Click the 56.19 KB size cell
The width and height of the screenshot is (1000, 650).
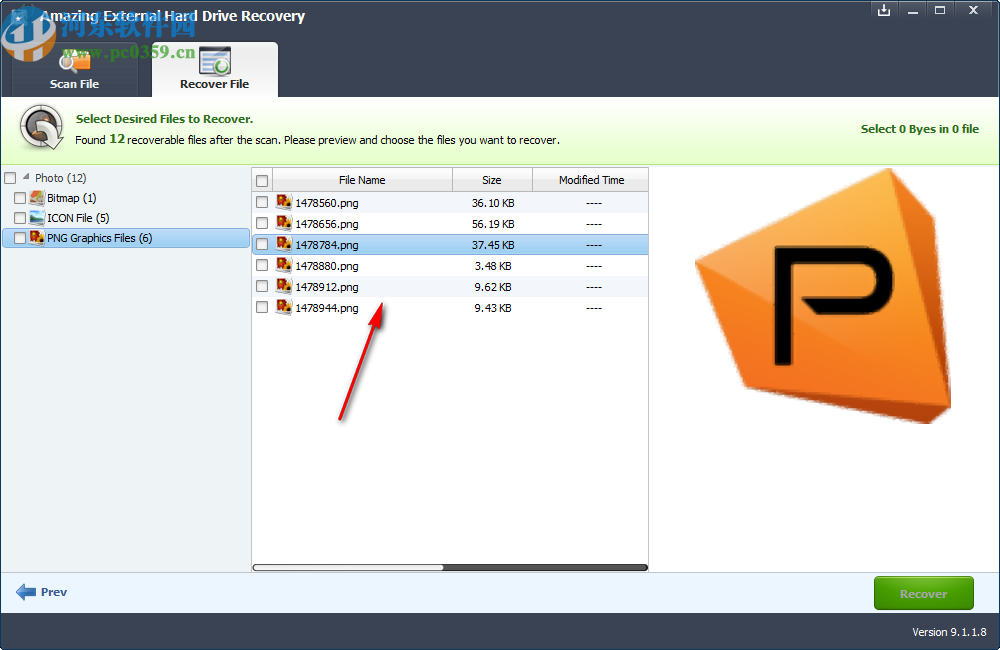click(x=493, y=224)
